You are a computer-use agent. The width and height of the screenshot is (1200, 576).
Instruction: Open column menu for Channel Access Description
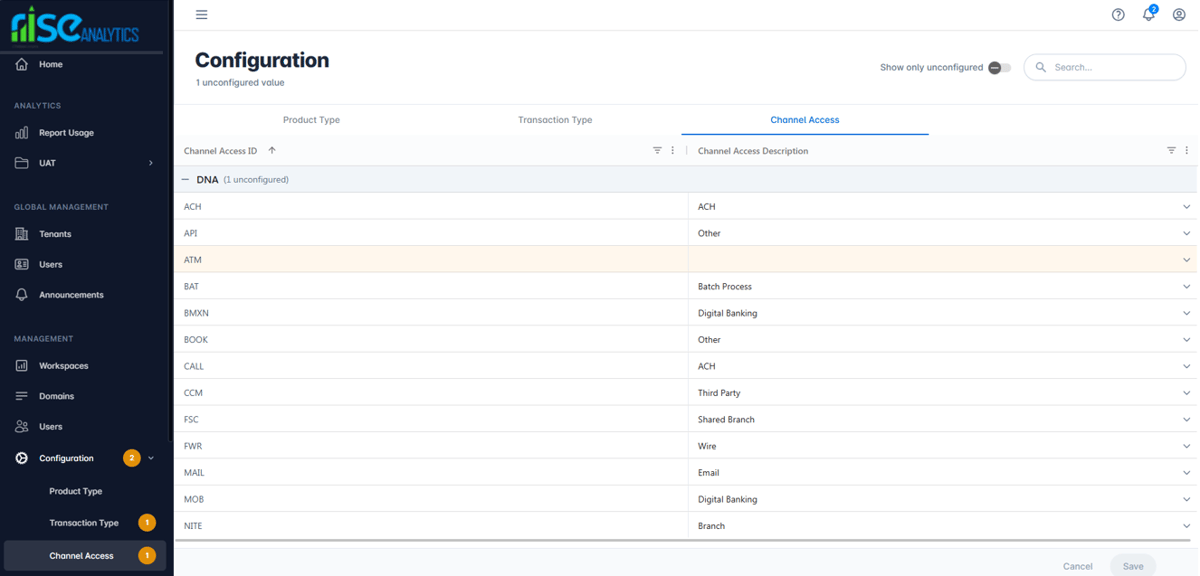tap(1187, 151)
